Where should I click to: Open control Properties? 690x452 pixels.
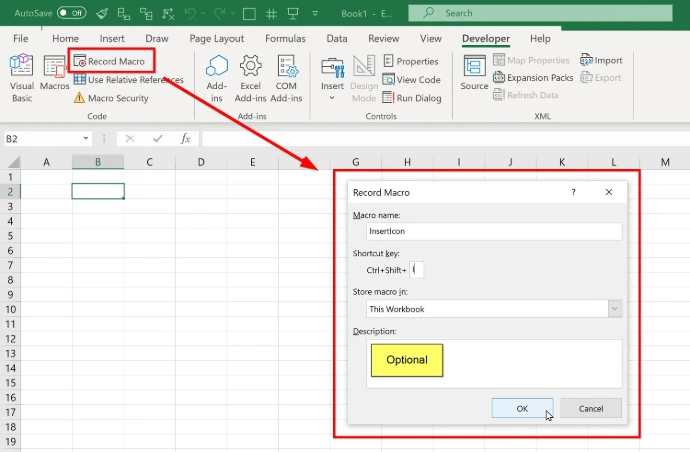pyautogui.click(x=411, y=61)
